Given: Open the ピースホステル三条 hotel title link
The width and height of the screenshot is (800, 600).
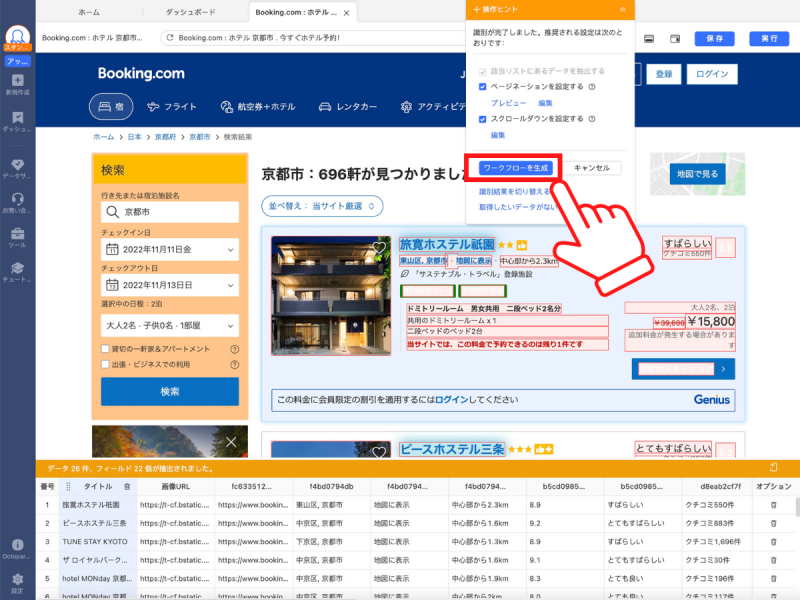Looking at the screenshot, I should coord(452,449).
